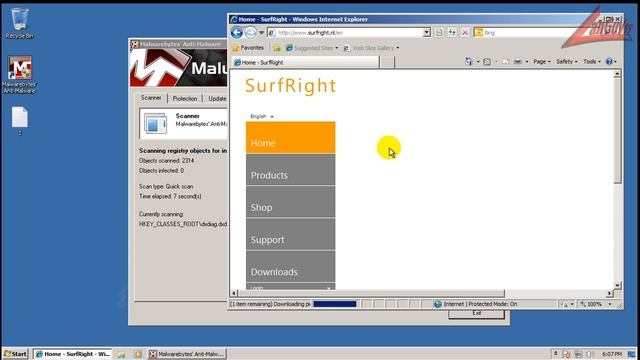Switch to Scanner tab in Malwarebytes
The height and width of the screenshot is (360, 640).
pos(151,98)
